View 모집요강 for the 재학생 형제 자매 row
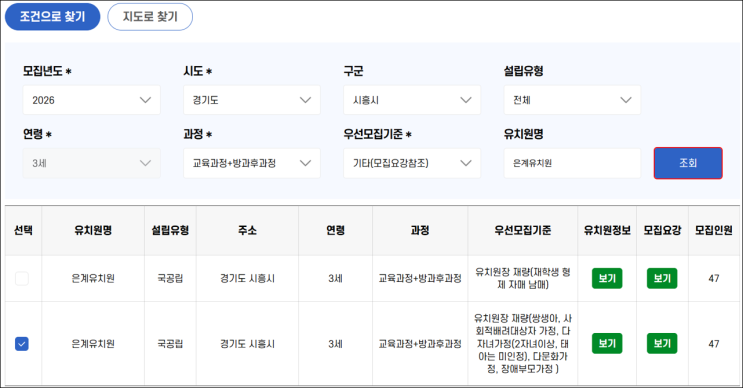 tap(662, 278)
